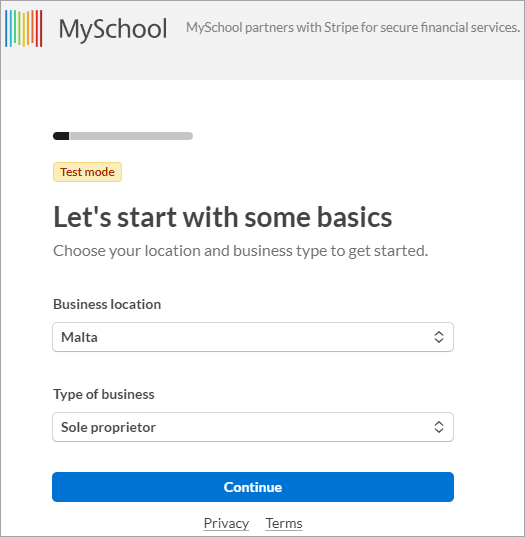The height and width of the screenshot is (537, 525).
Task: Click the "Choose your location" subtitle text
Action: pos(240,251)
